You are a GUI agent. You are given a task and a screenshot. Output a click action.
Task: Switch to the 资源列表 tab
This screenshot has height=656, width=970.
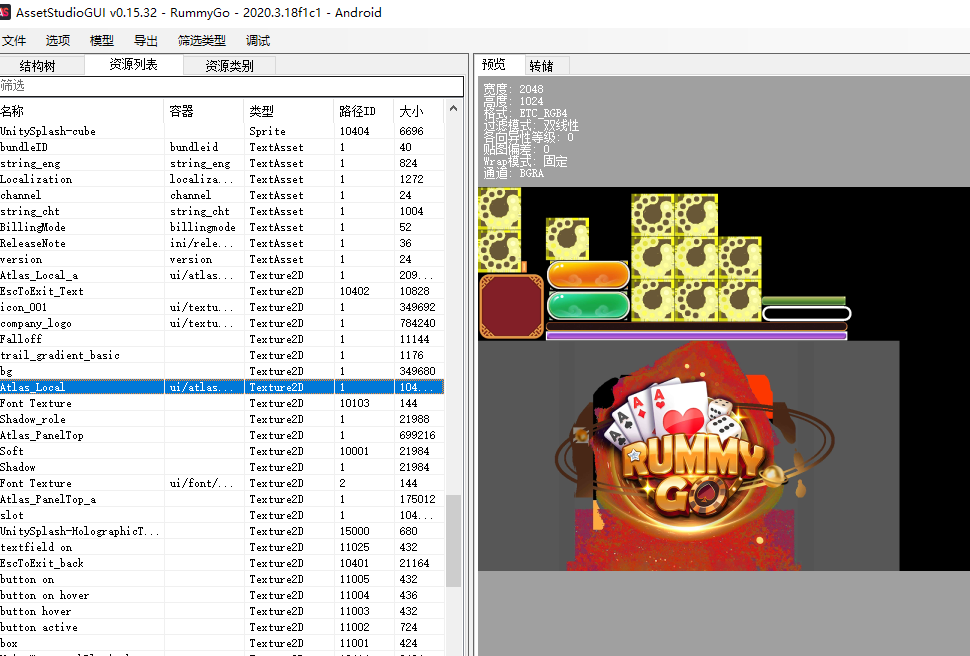[134, 64]
